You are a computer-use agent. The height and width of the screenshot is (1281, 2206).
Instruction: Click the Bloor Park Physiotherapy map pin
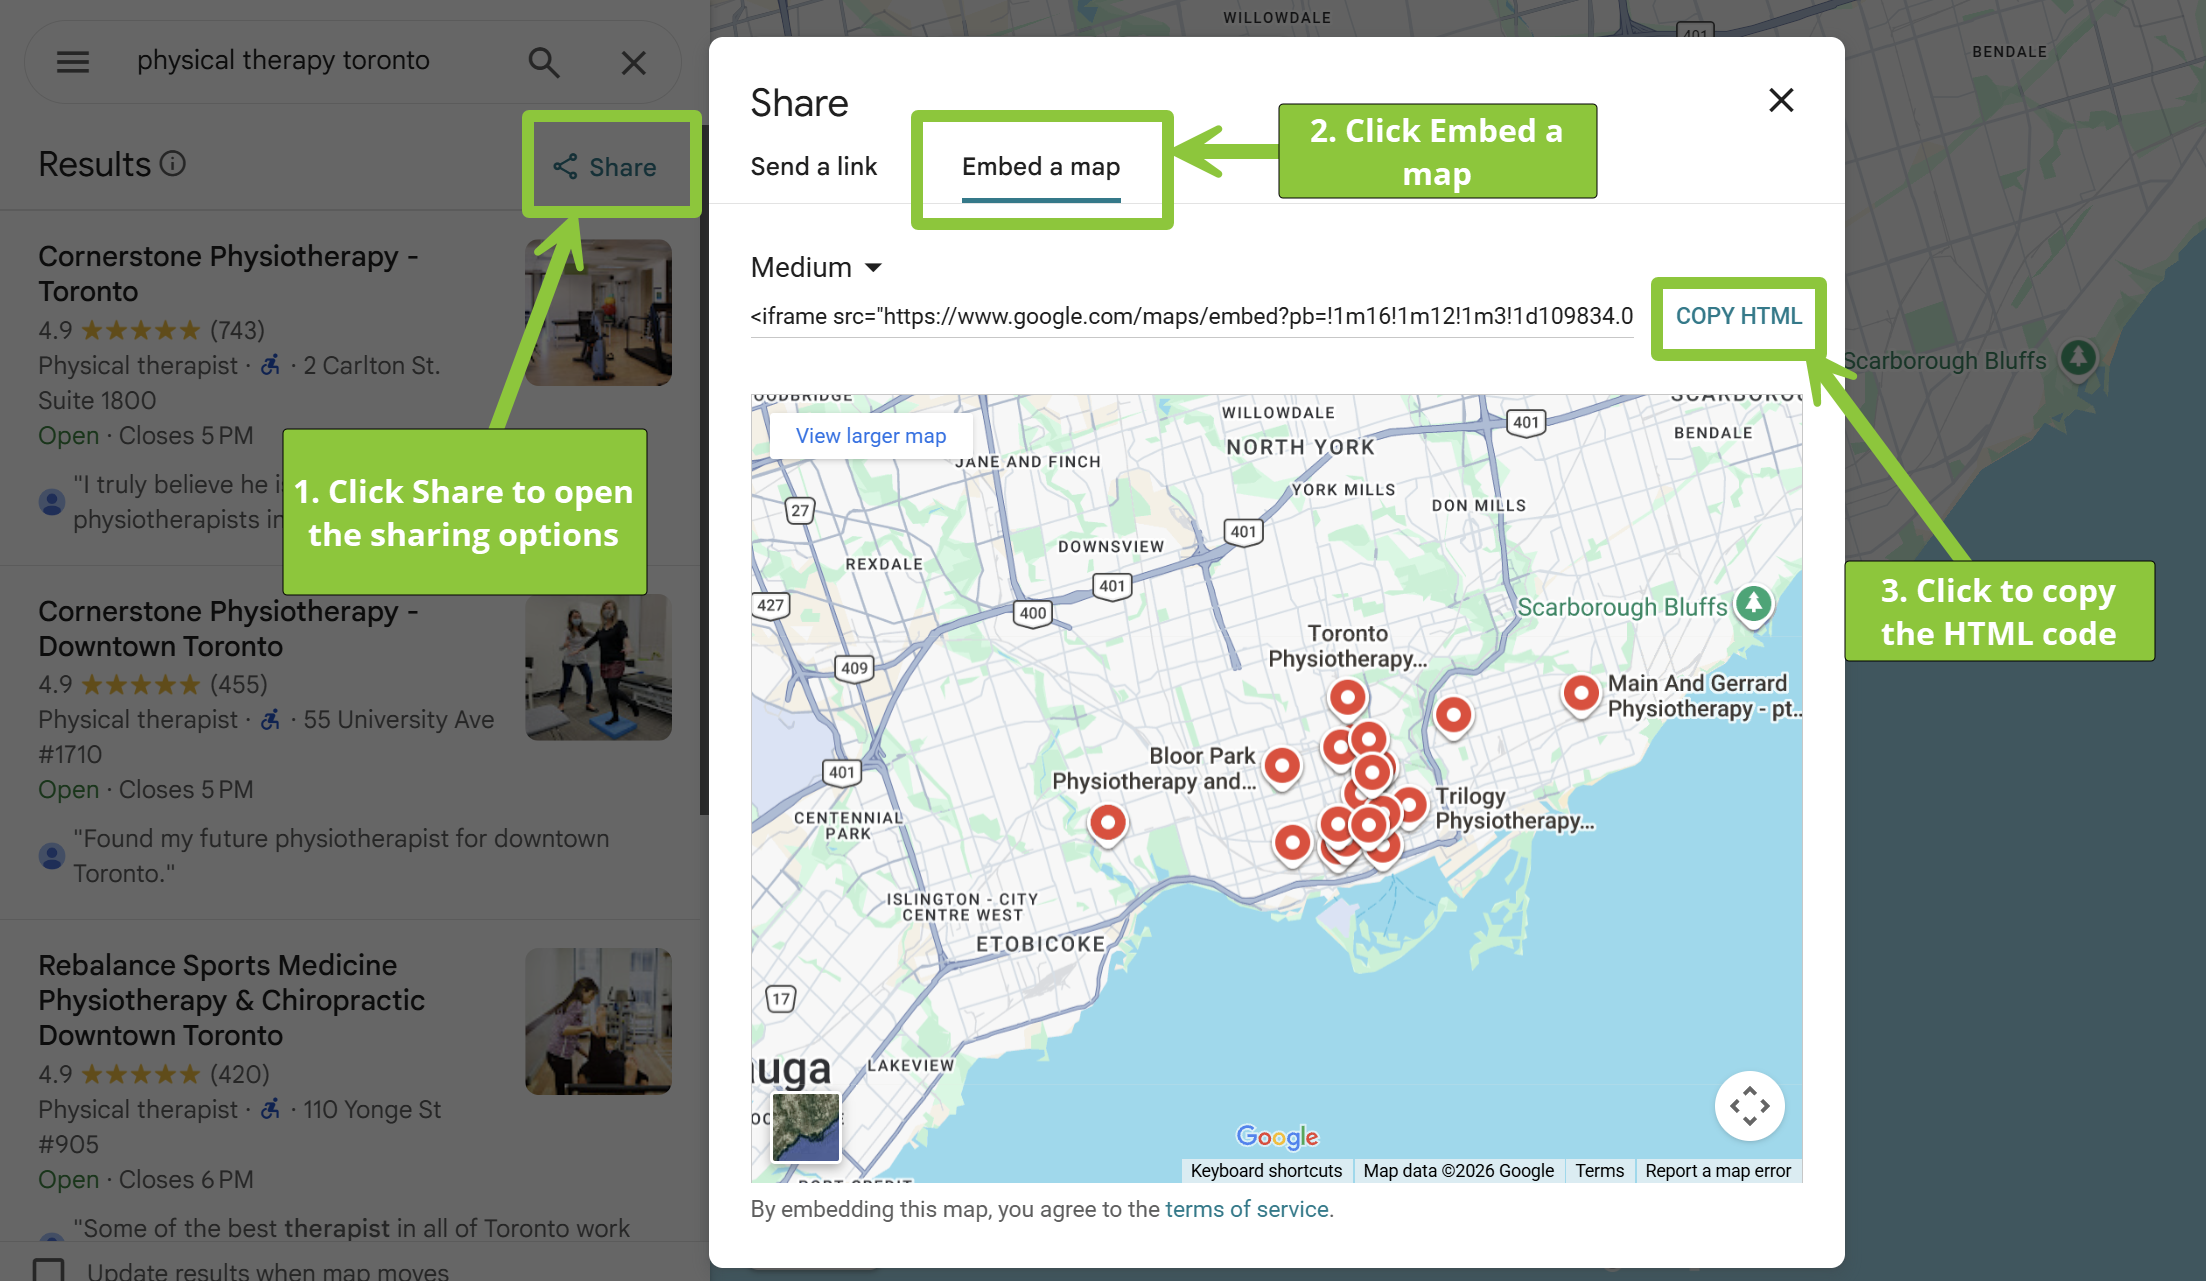coord(1282,766)
